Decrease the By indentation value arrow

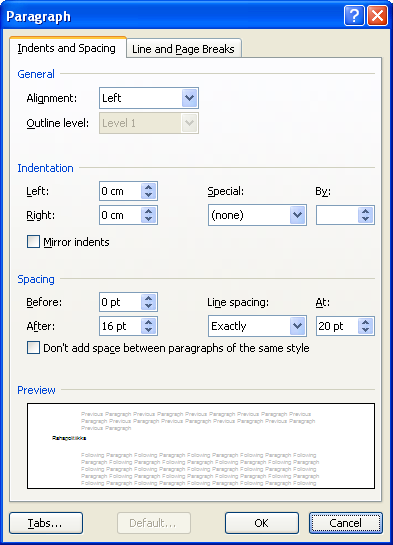click(365, 219)
